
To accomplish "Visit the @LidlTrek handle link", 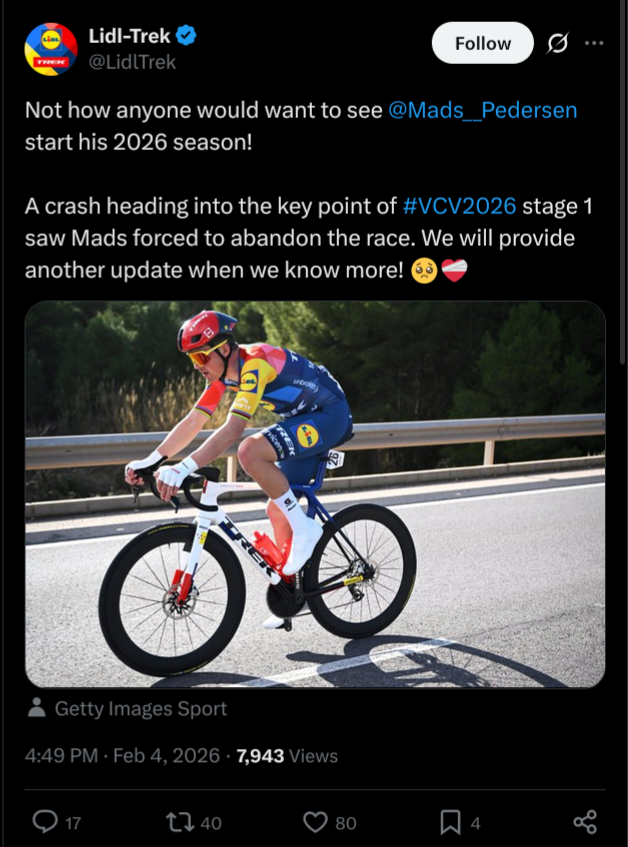I will (132, 62).
